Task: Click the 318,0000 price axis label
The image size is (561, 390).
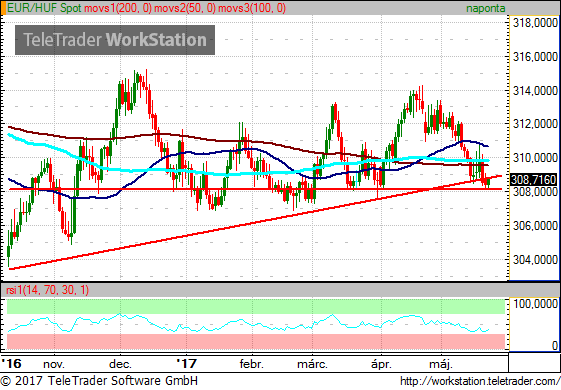Action: coord(535,23)
